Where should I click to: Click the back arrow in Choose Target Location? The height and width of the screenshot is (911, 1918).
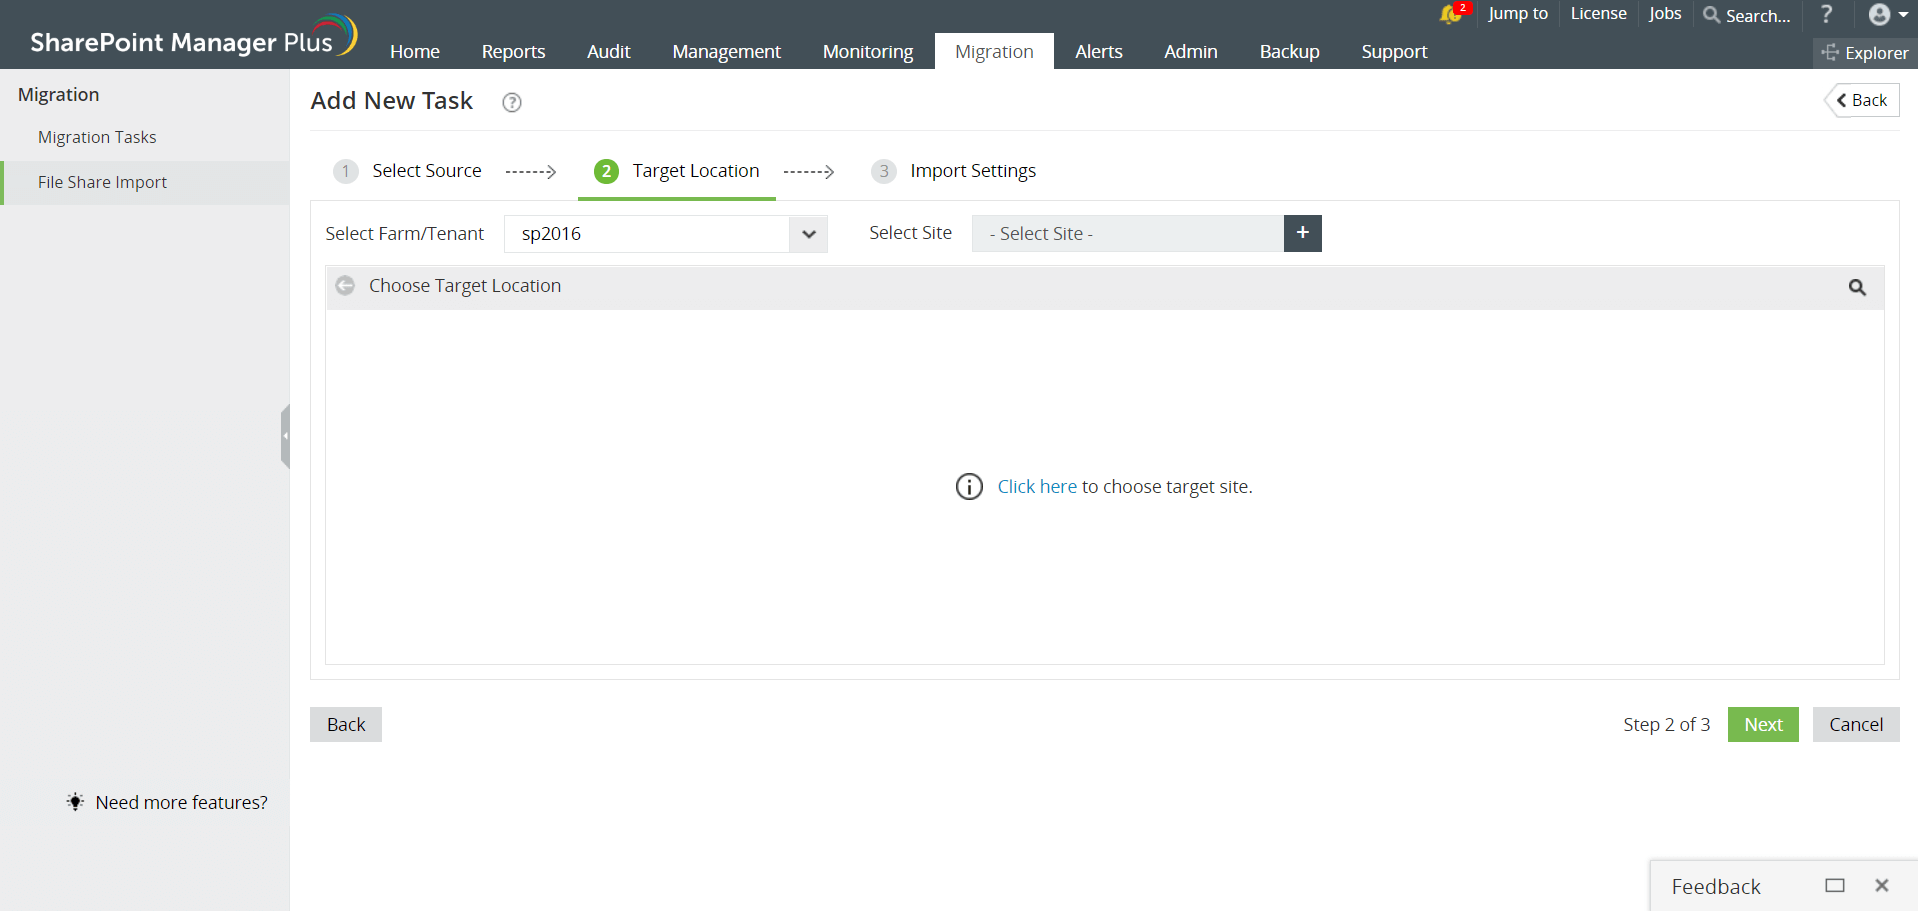coord(344,285)
